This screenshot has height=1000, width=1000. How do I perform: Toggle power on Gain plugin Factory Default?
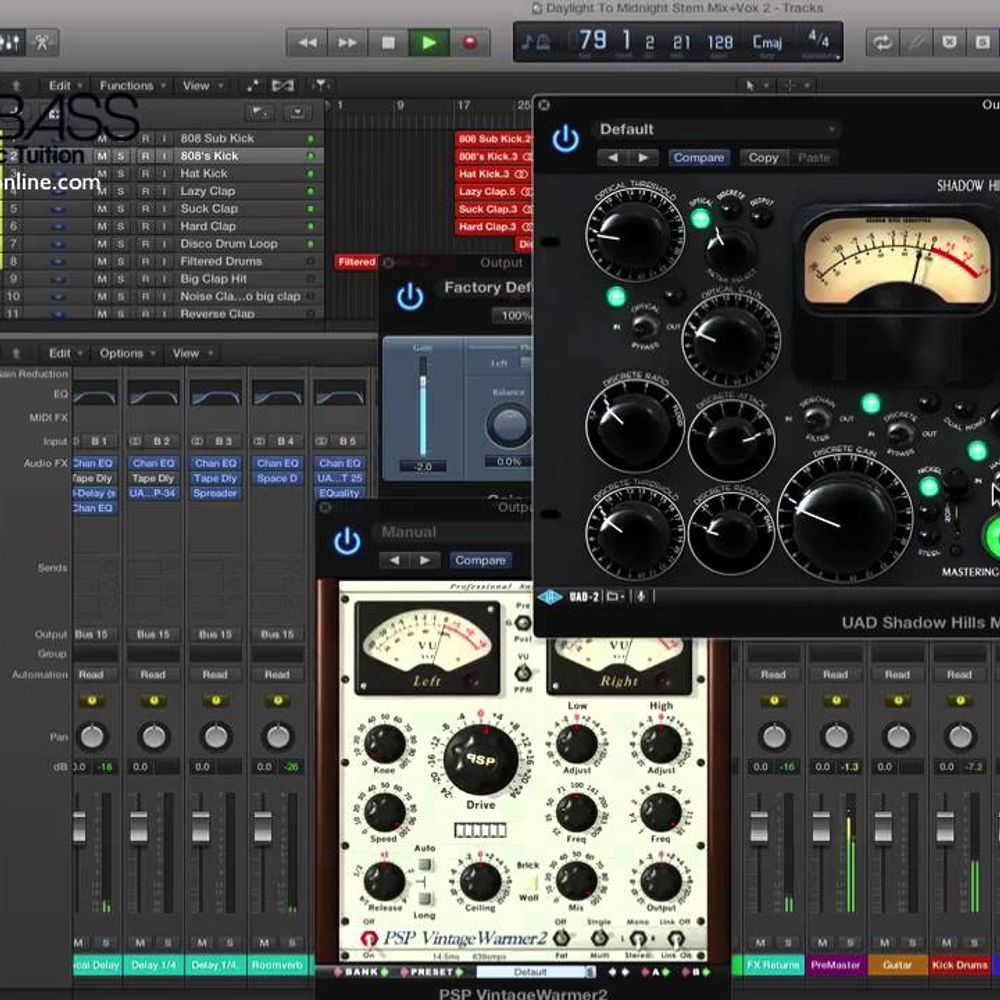click(410, 297)
